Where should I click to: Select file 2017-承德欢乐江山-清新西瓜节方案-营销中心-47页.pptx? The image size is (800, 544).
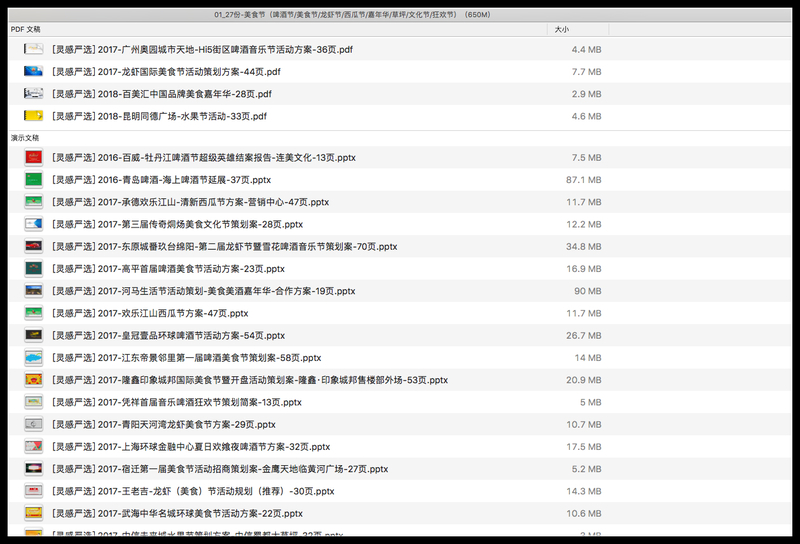(191, 202)
